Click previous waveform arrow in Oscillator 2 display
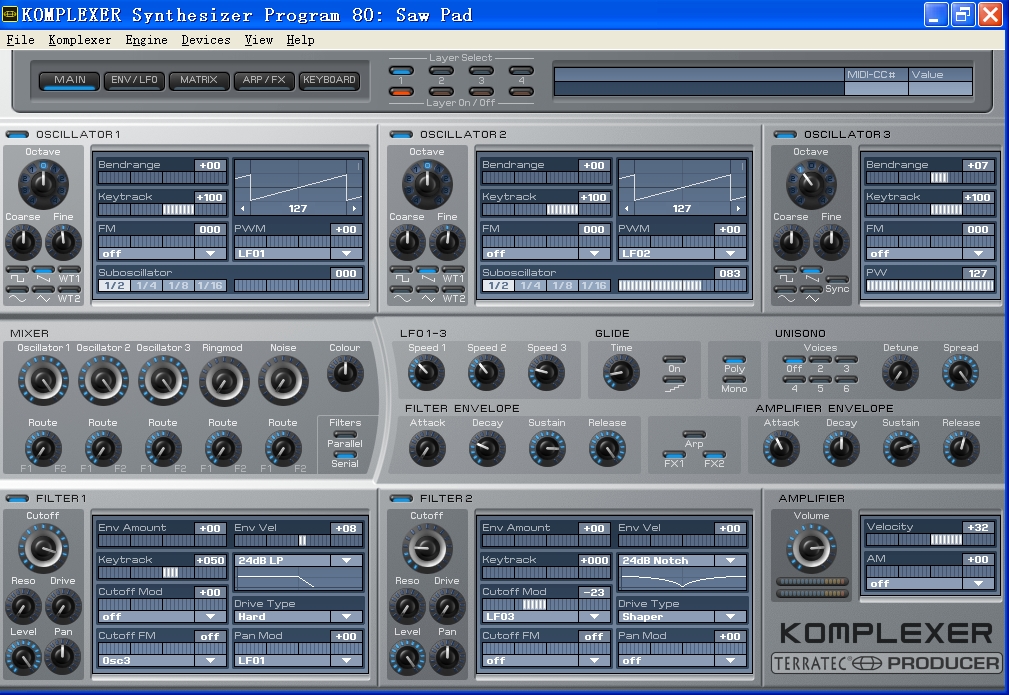 [626, 208]
